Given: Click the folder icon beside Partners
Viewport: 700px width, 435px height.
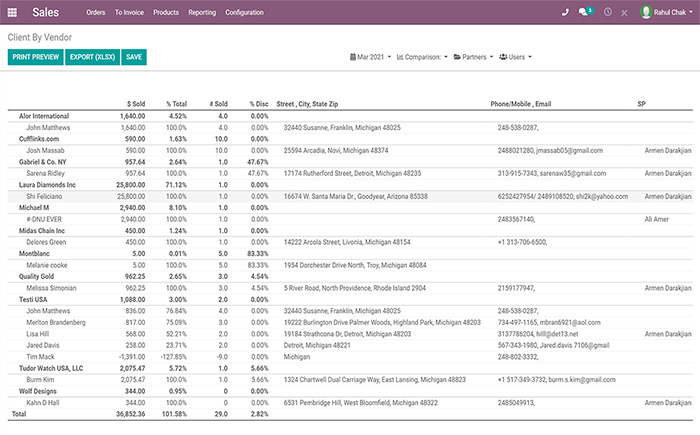Looking at the screenshot, I should coord(457,57).
